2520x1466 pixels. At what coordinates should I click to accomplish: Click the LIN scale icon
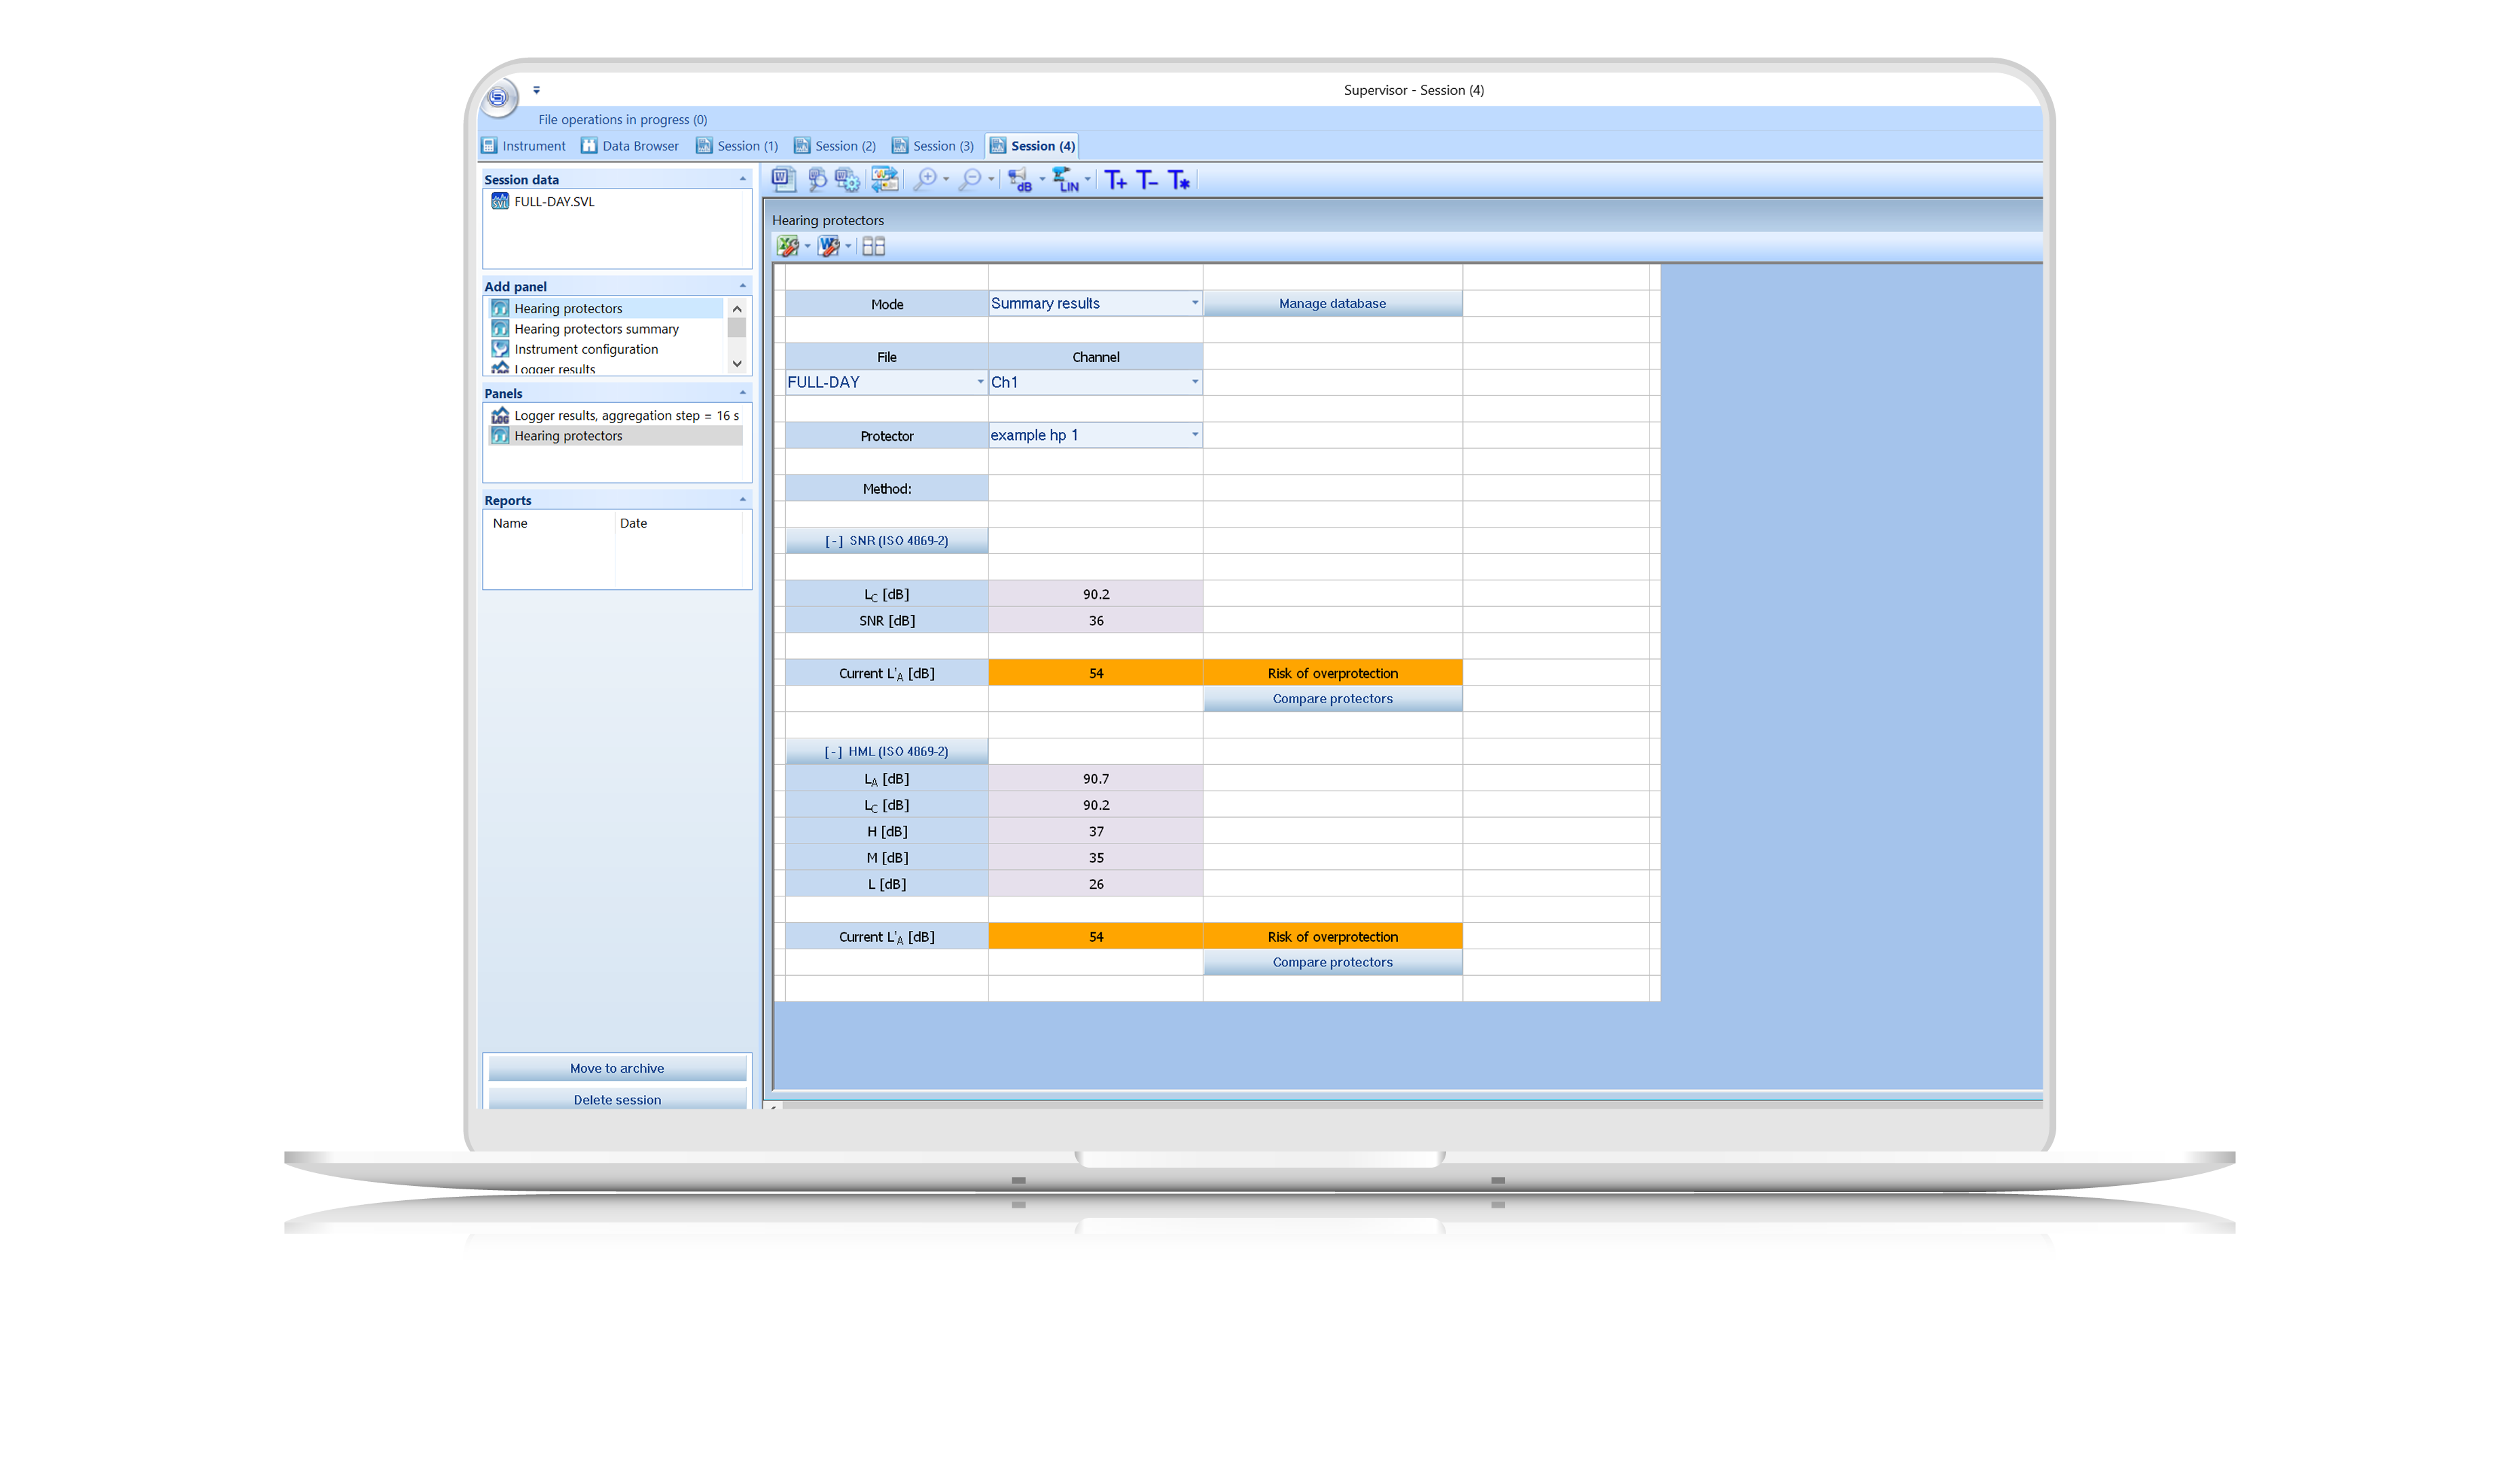click(1065, 180)
